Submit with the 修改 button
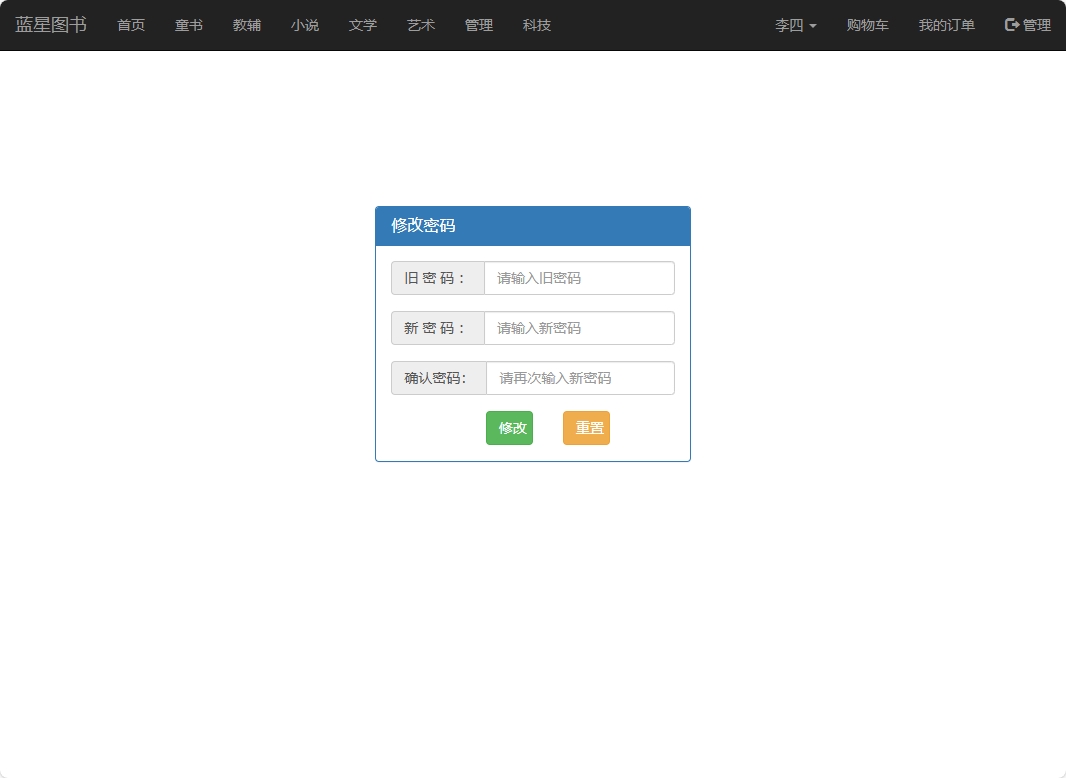The height and width of the screenshot is (778, 1066). (x=509, y=427)
